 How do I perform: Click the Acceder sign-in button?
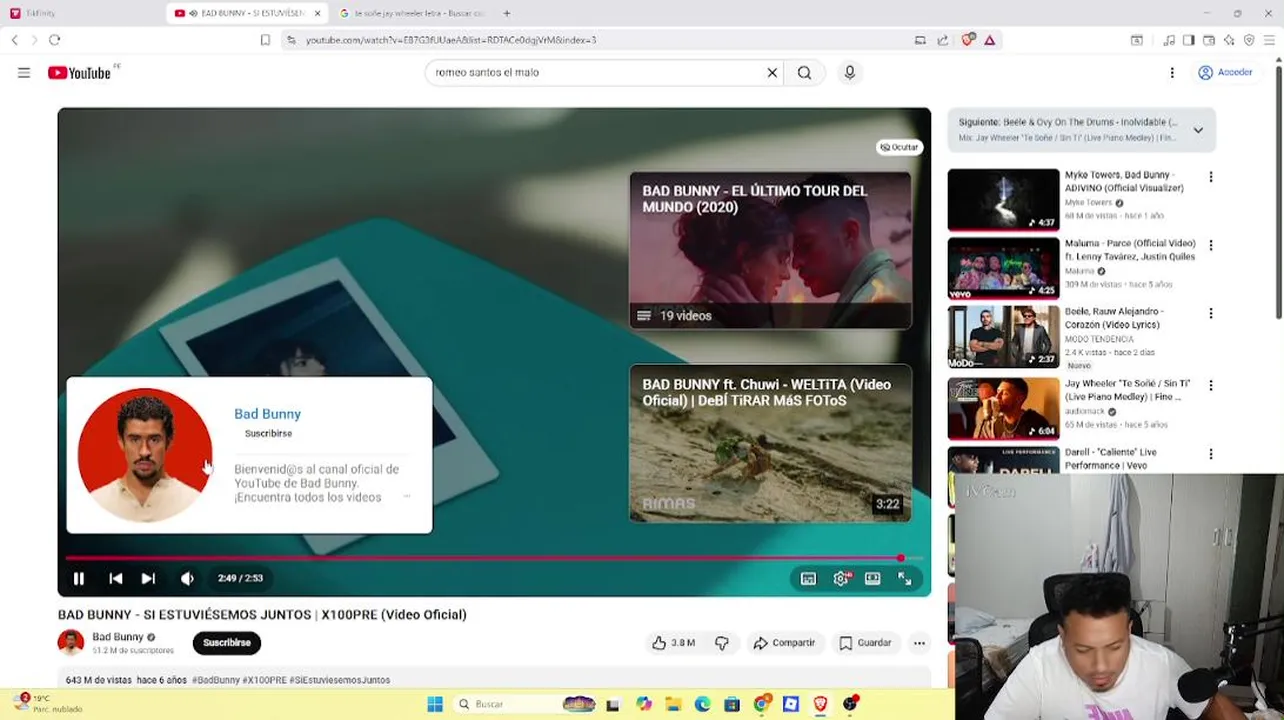(x=1226, y=72)
